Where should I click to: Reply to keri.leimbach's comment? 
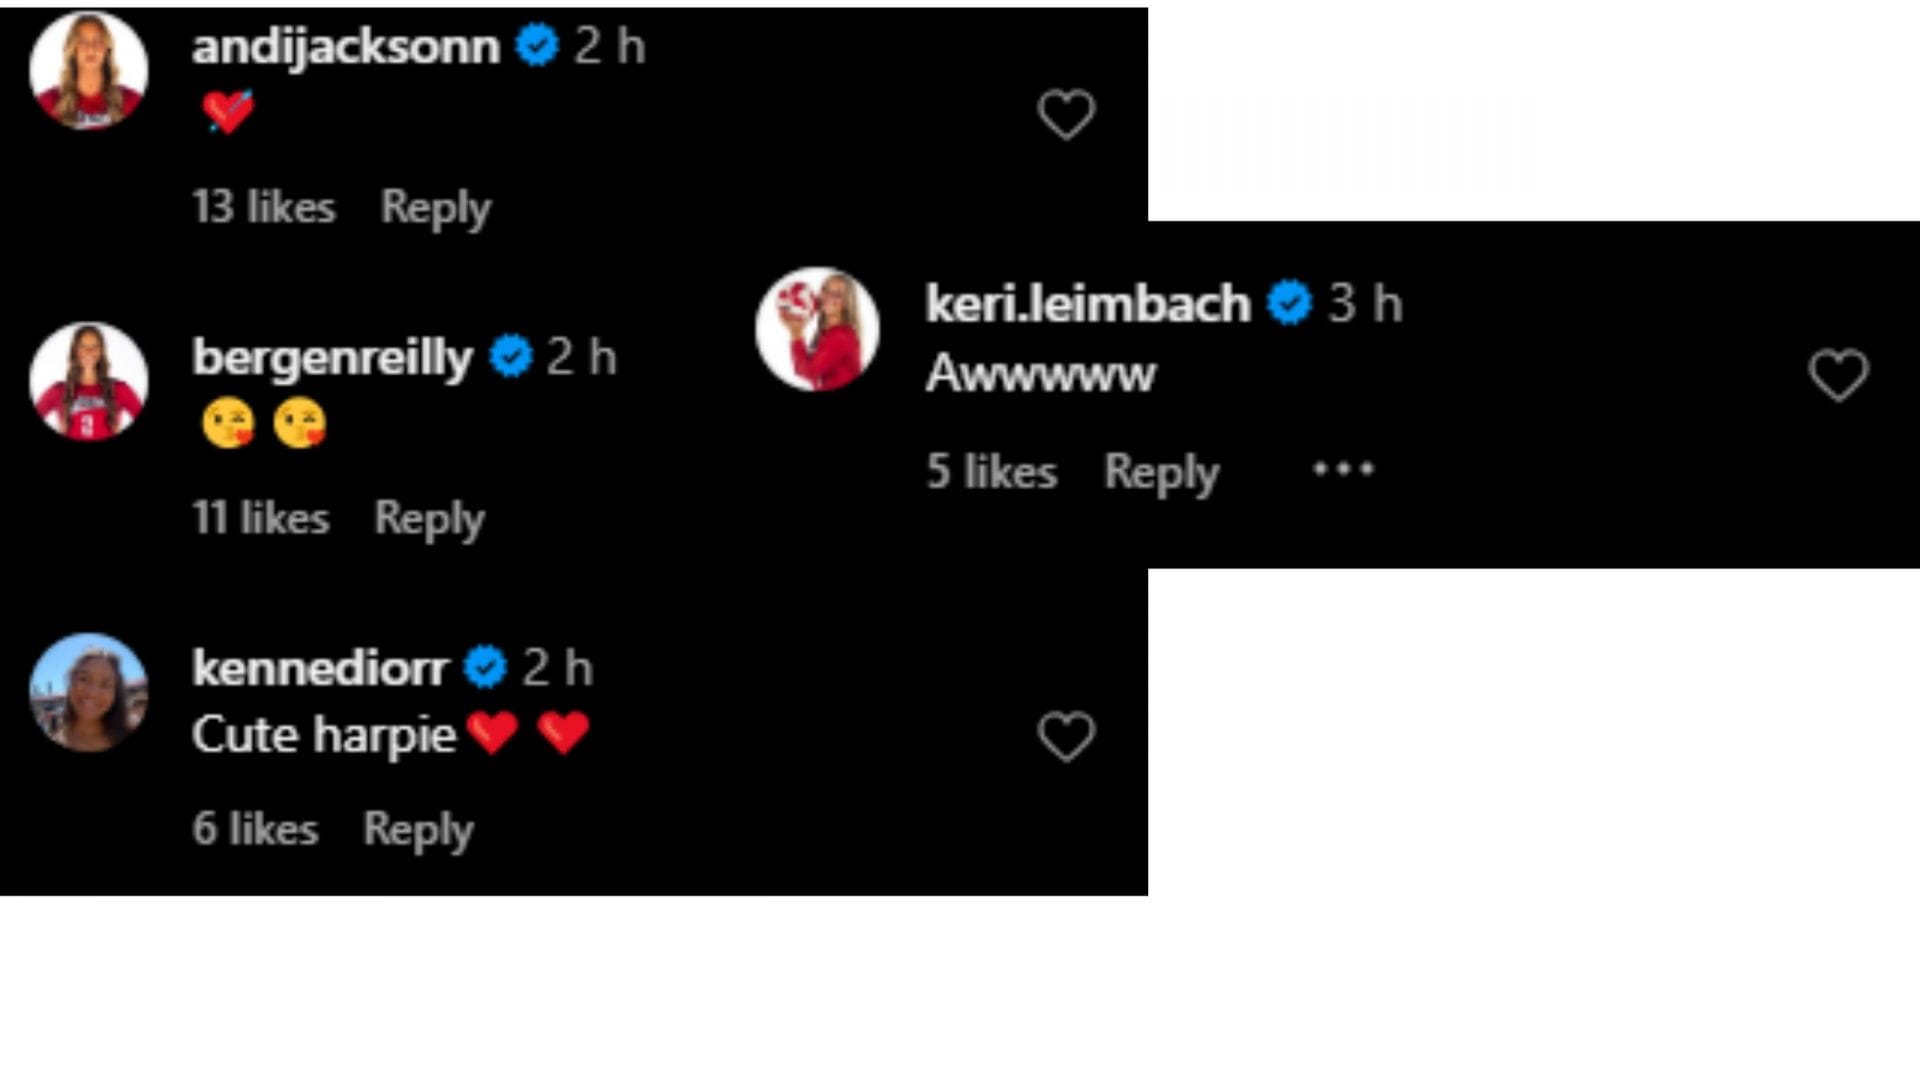1160,472
